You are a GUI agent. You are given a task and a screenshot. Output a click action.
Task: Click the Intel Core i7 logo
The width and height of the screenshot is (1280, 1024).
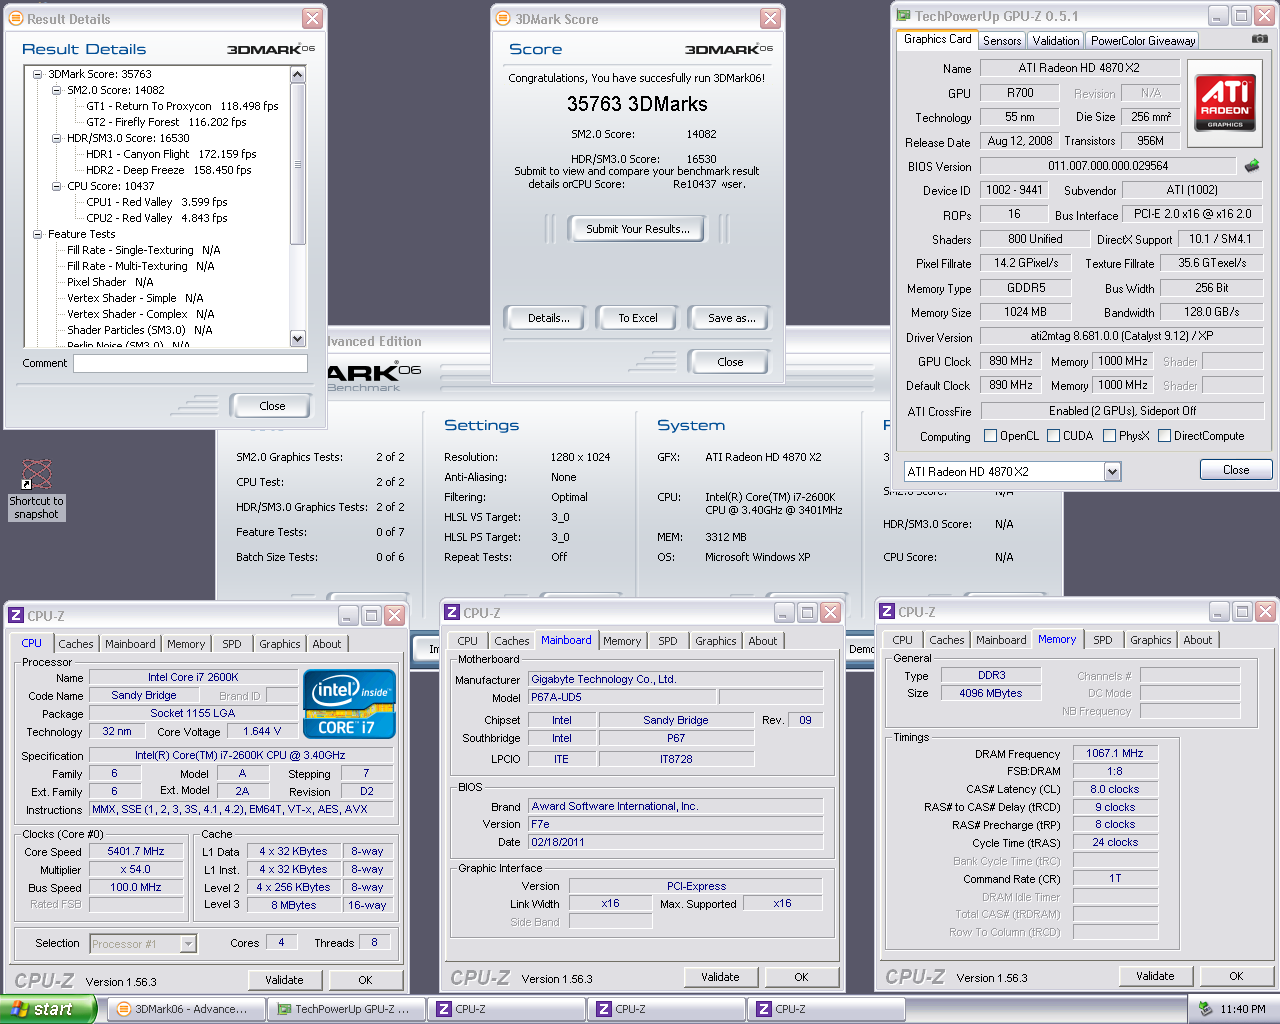pyautogui.click(x=349, y=705)
